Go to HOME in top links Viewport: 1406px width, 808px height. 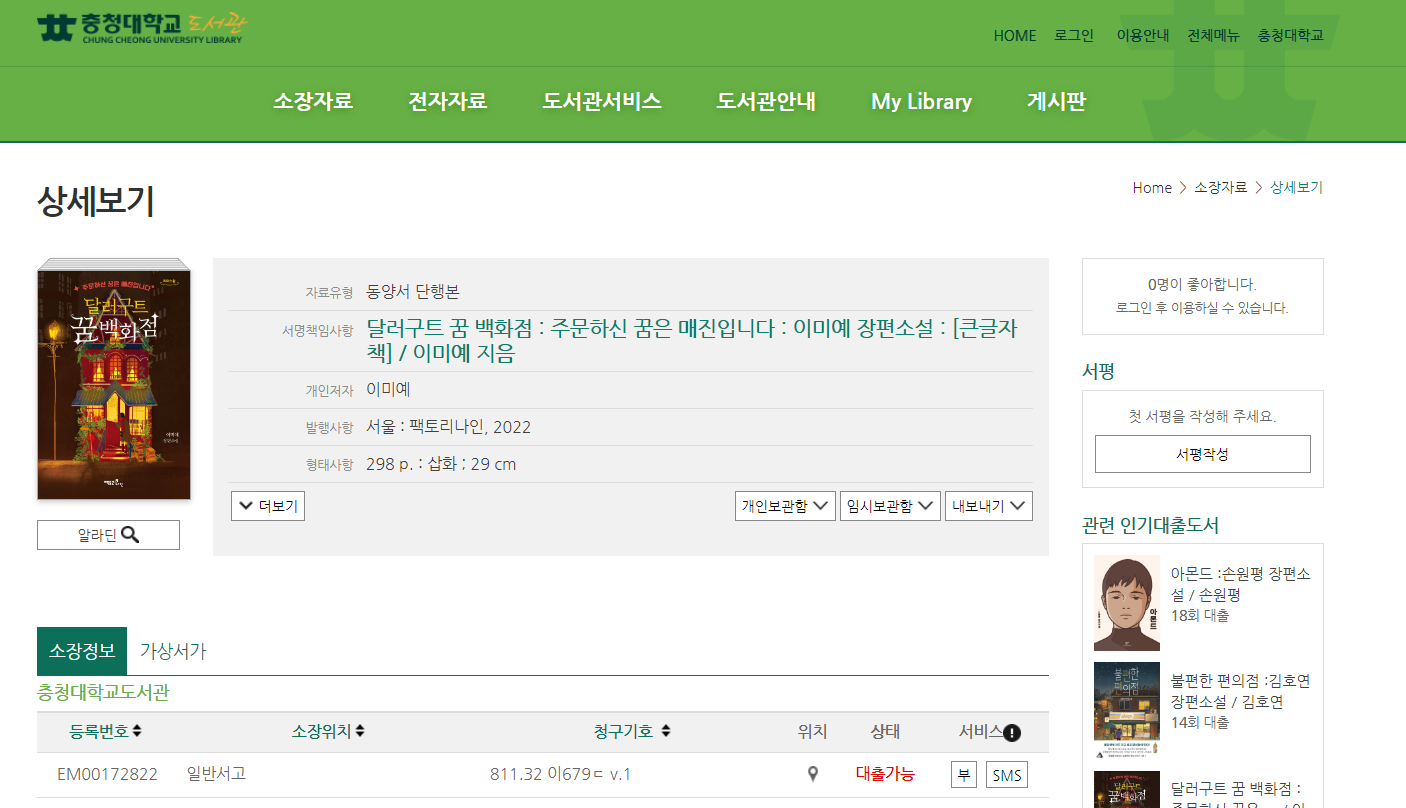1015,35
